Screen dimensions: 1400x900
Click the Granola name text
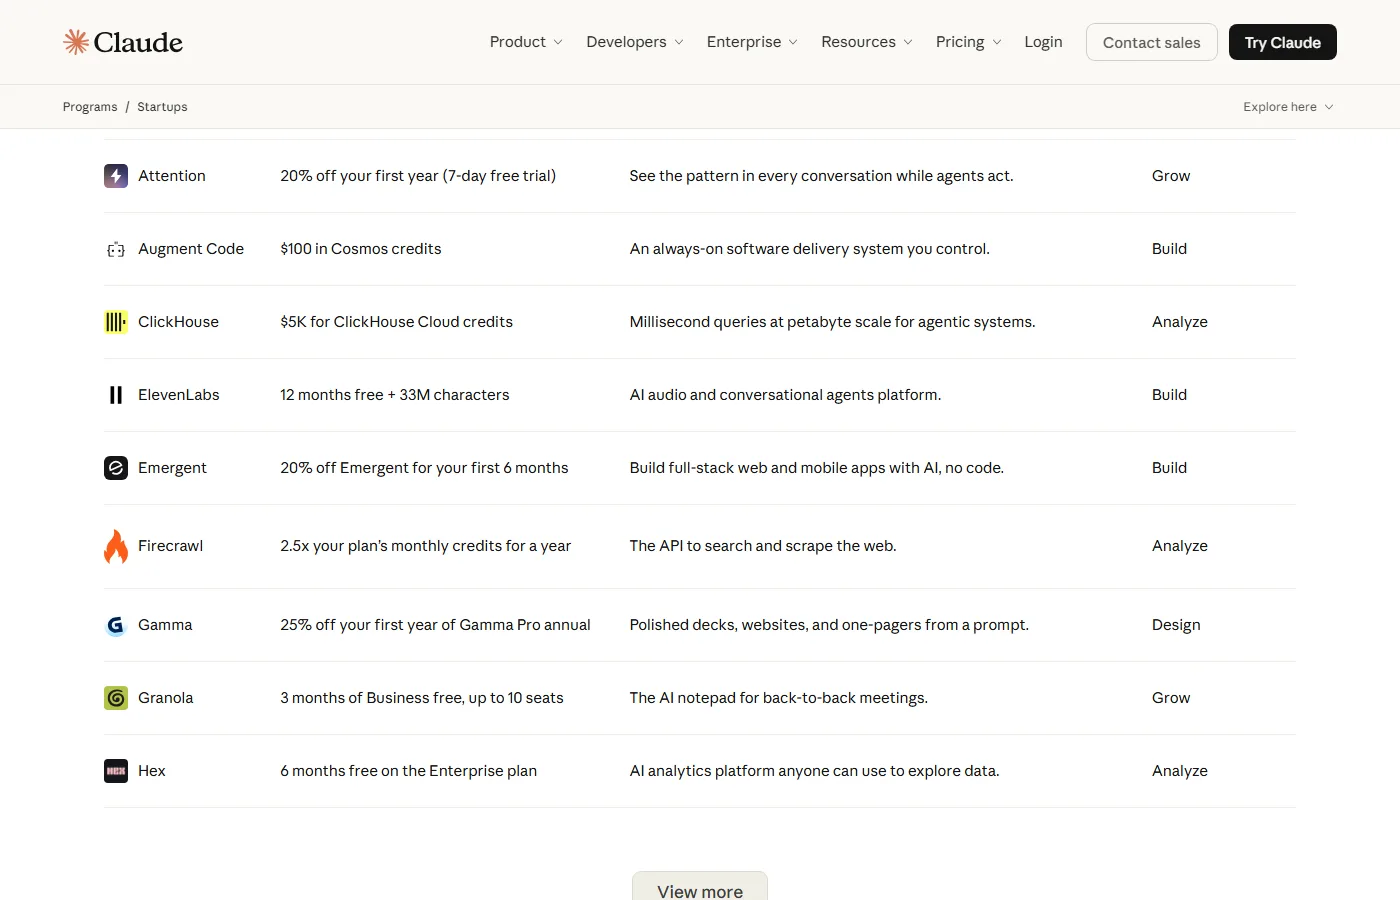166,698
